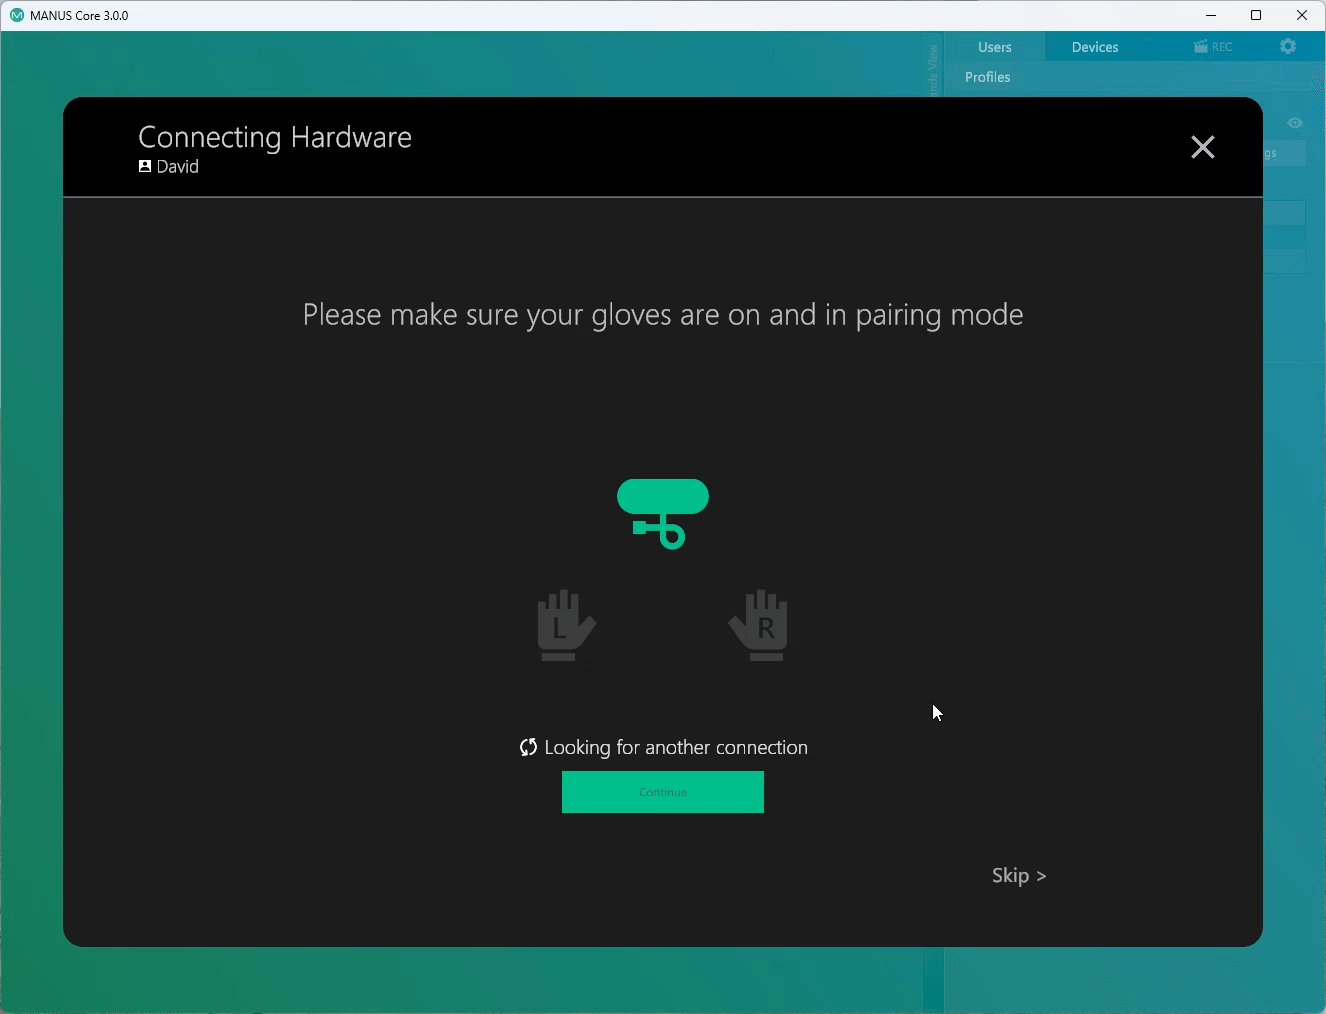Open settings via the gear icon
Image resolution: width=1326 pixels, height=1014 pixels.
pos(1288,47)
